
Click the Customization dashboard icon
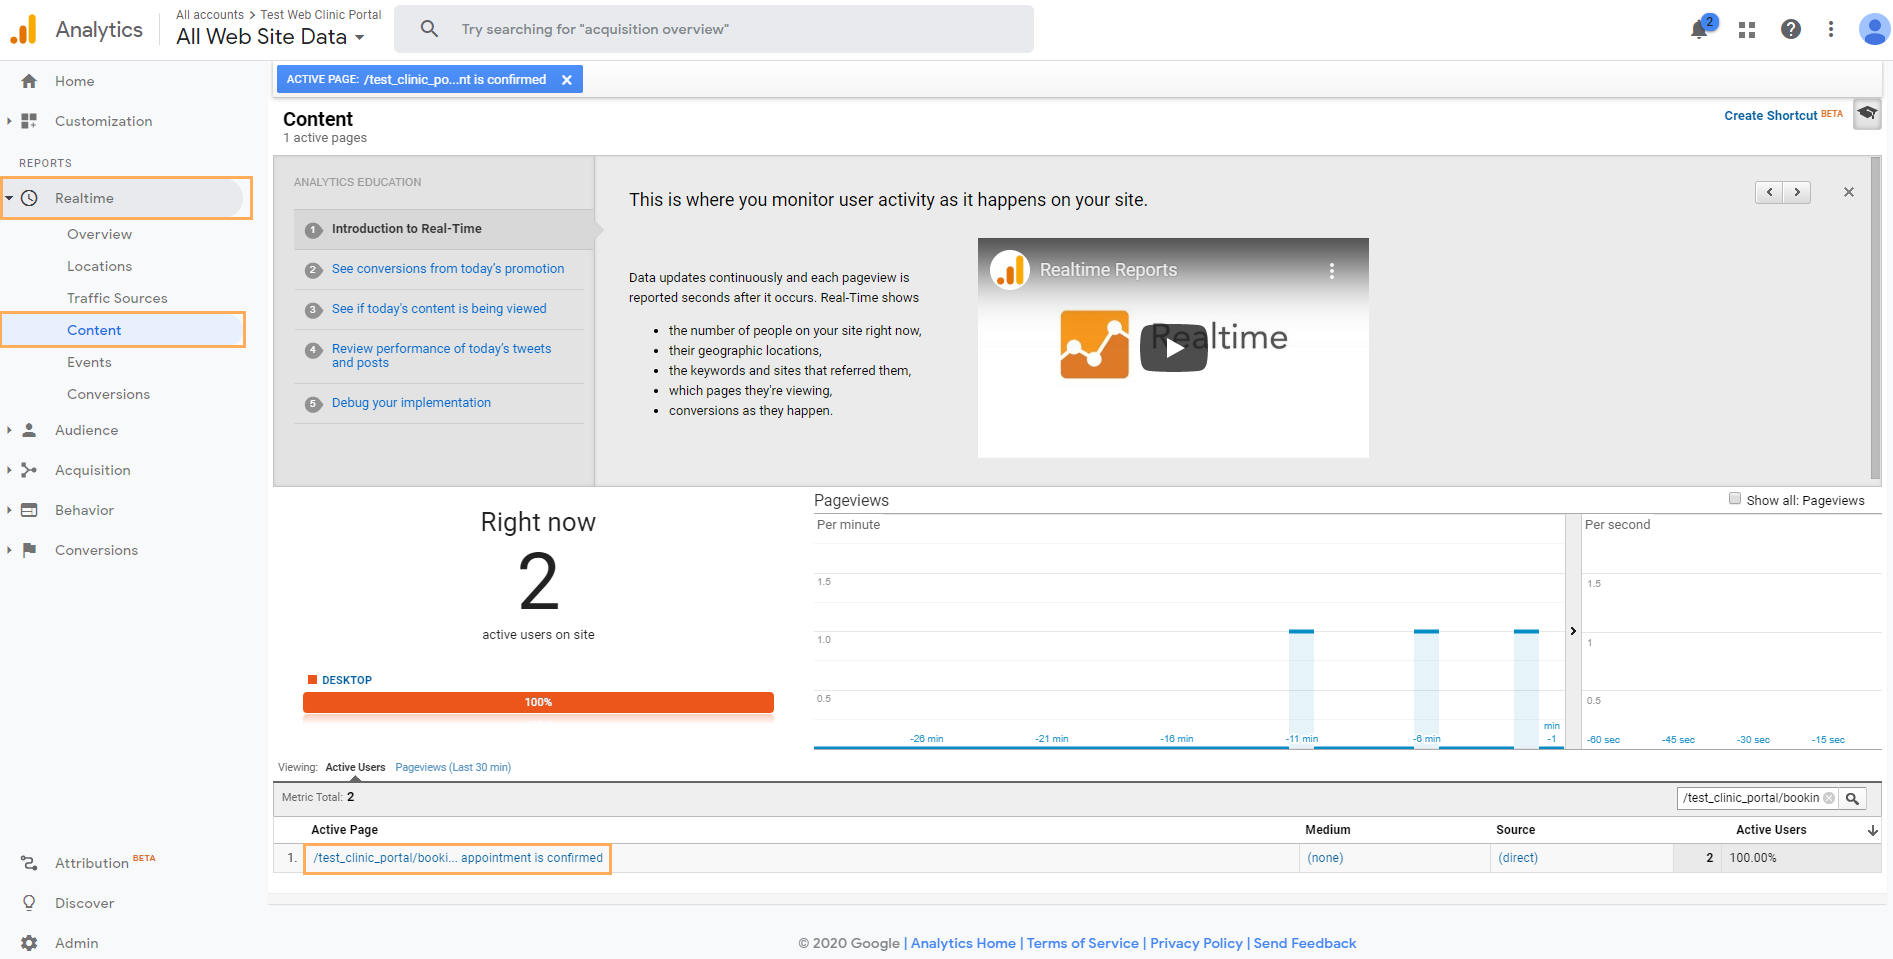pos(29,121)
